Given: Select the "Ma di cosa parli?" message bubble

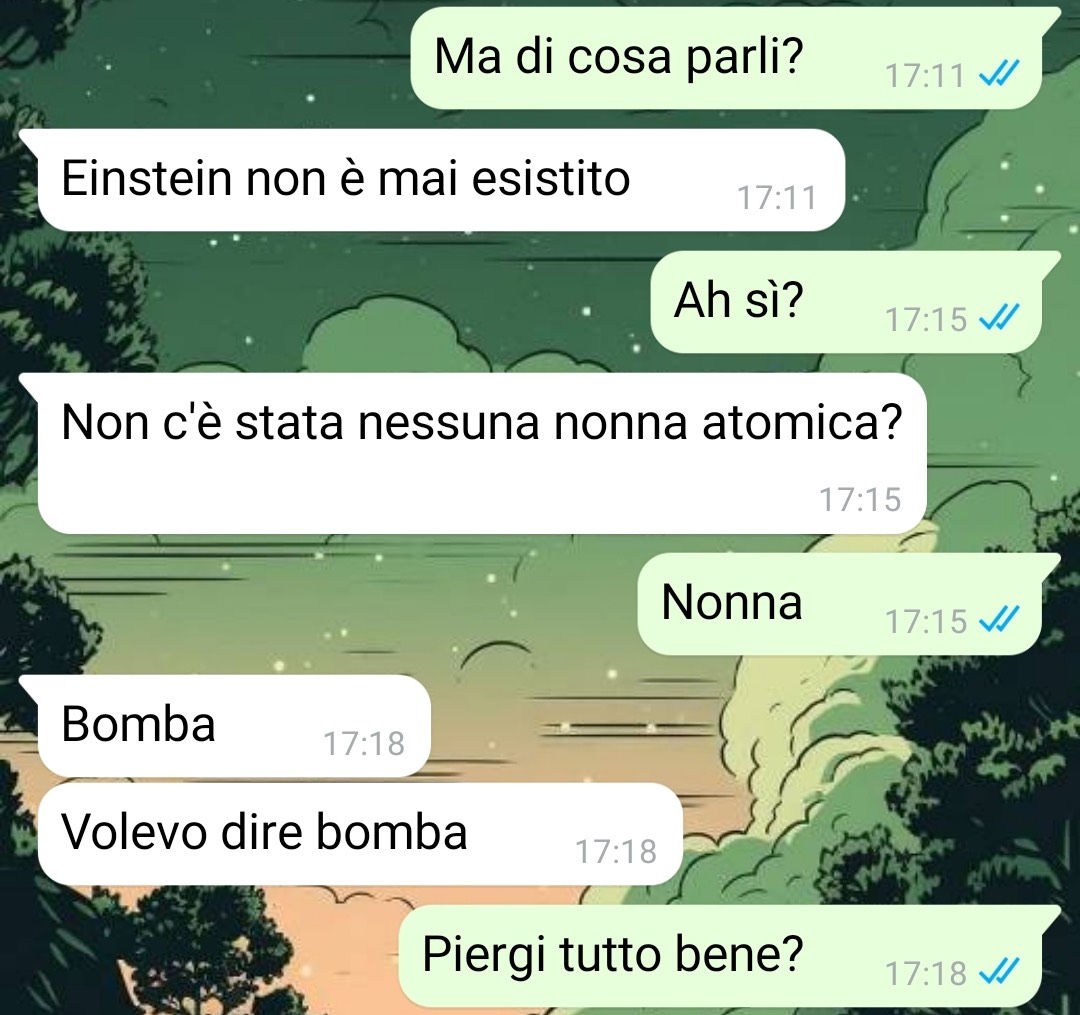Looking at the screenshot, I should pos(727,58).
